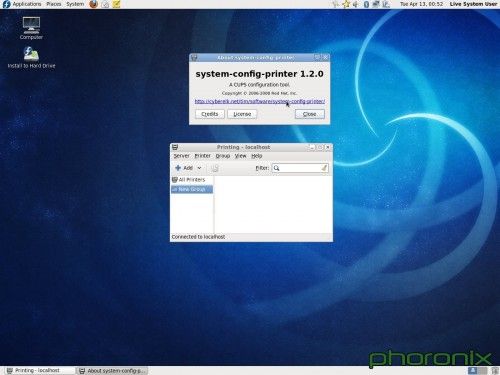The width and height of the screenshot is (500, 375).
Task: Launch Firefox from the top panel
Action: click(x=94, y=4)
